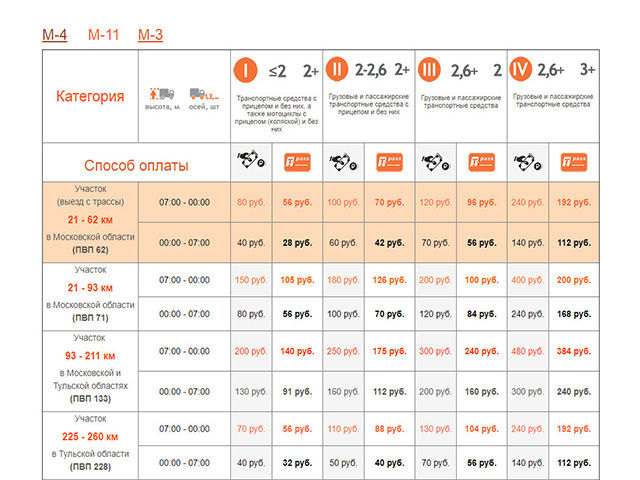Viewport: 640px width, 480px height.
Task: Click 'высота, м' caption
Action: tap(162, 107)
